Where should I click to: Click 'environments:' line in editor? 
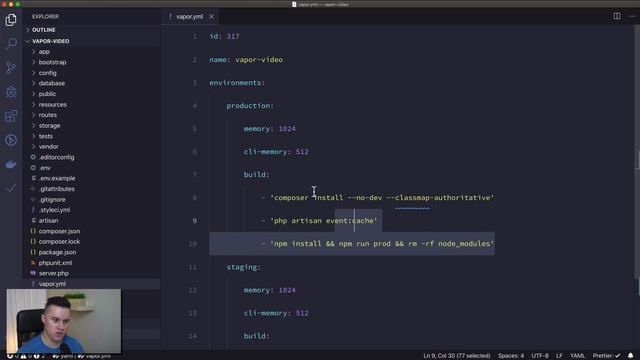point(237,83)
